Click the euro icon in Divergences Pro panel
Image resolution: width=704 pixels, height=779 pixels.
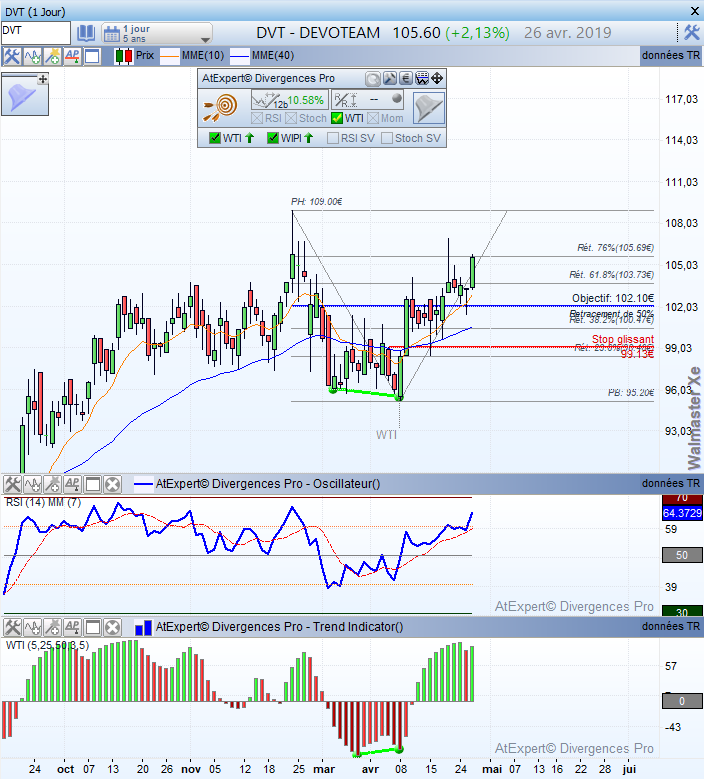406,78
